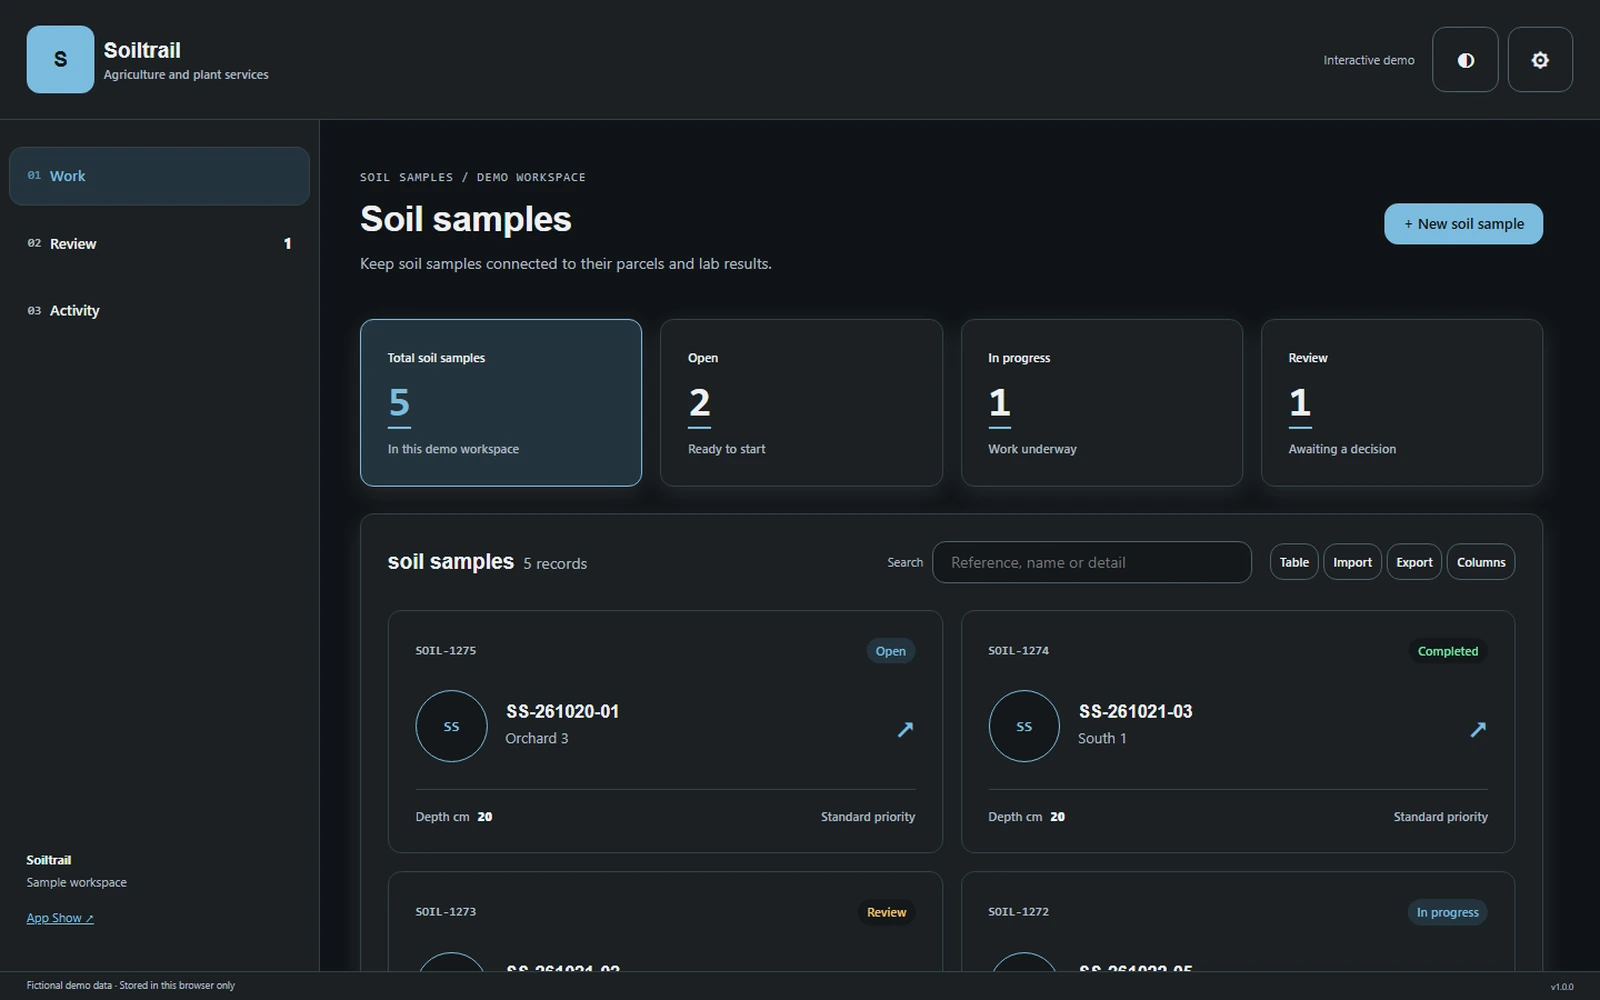Screen dimensions: 1600x1000
Task: Click the Soiltrail S logo tile
Action: pos(60,60)
